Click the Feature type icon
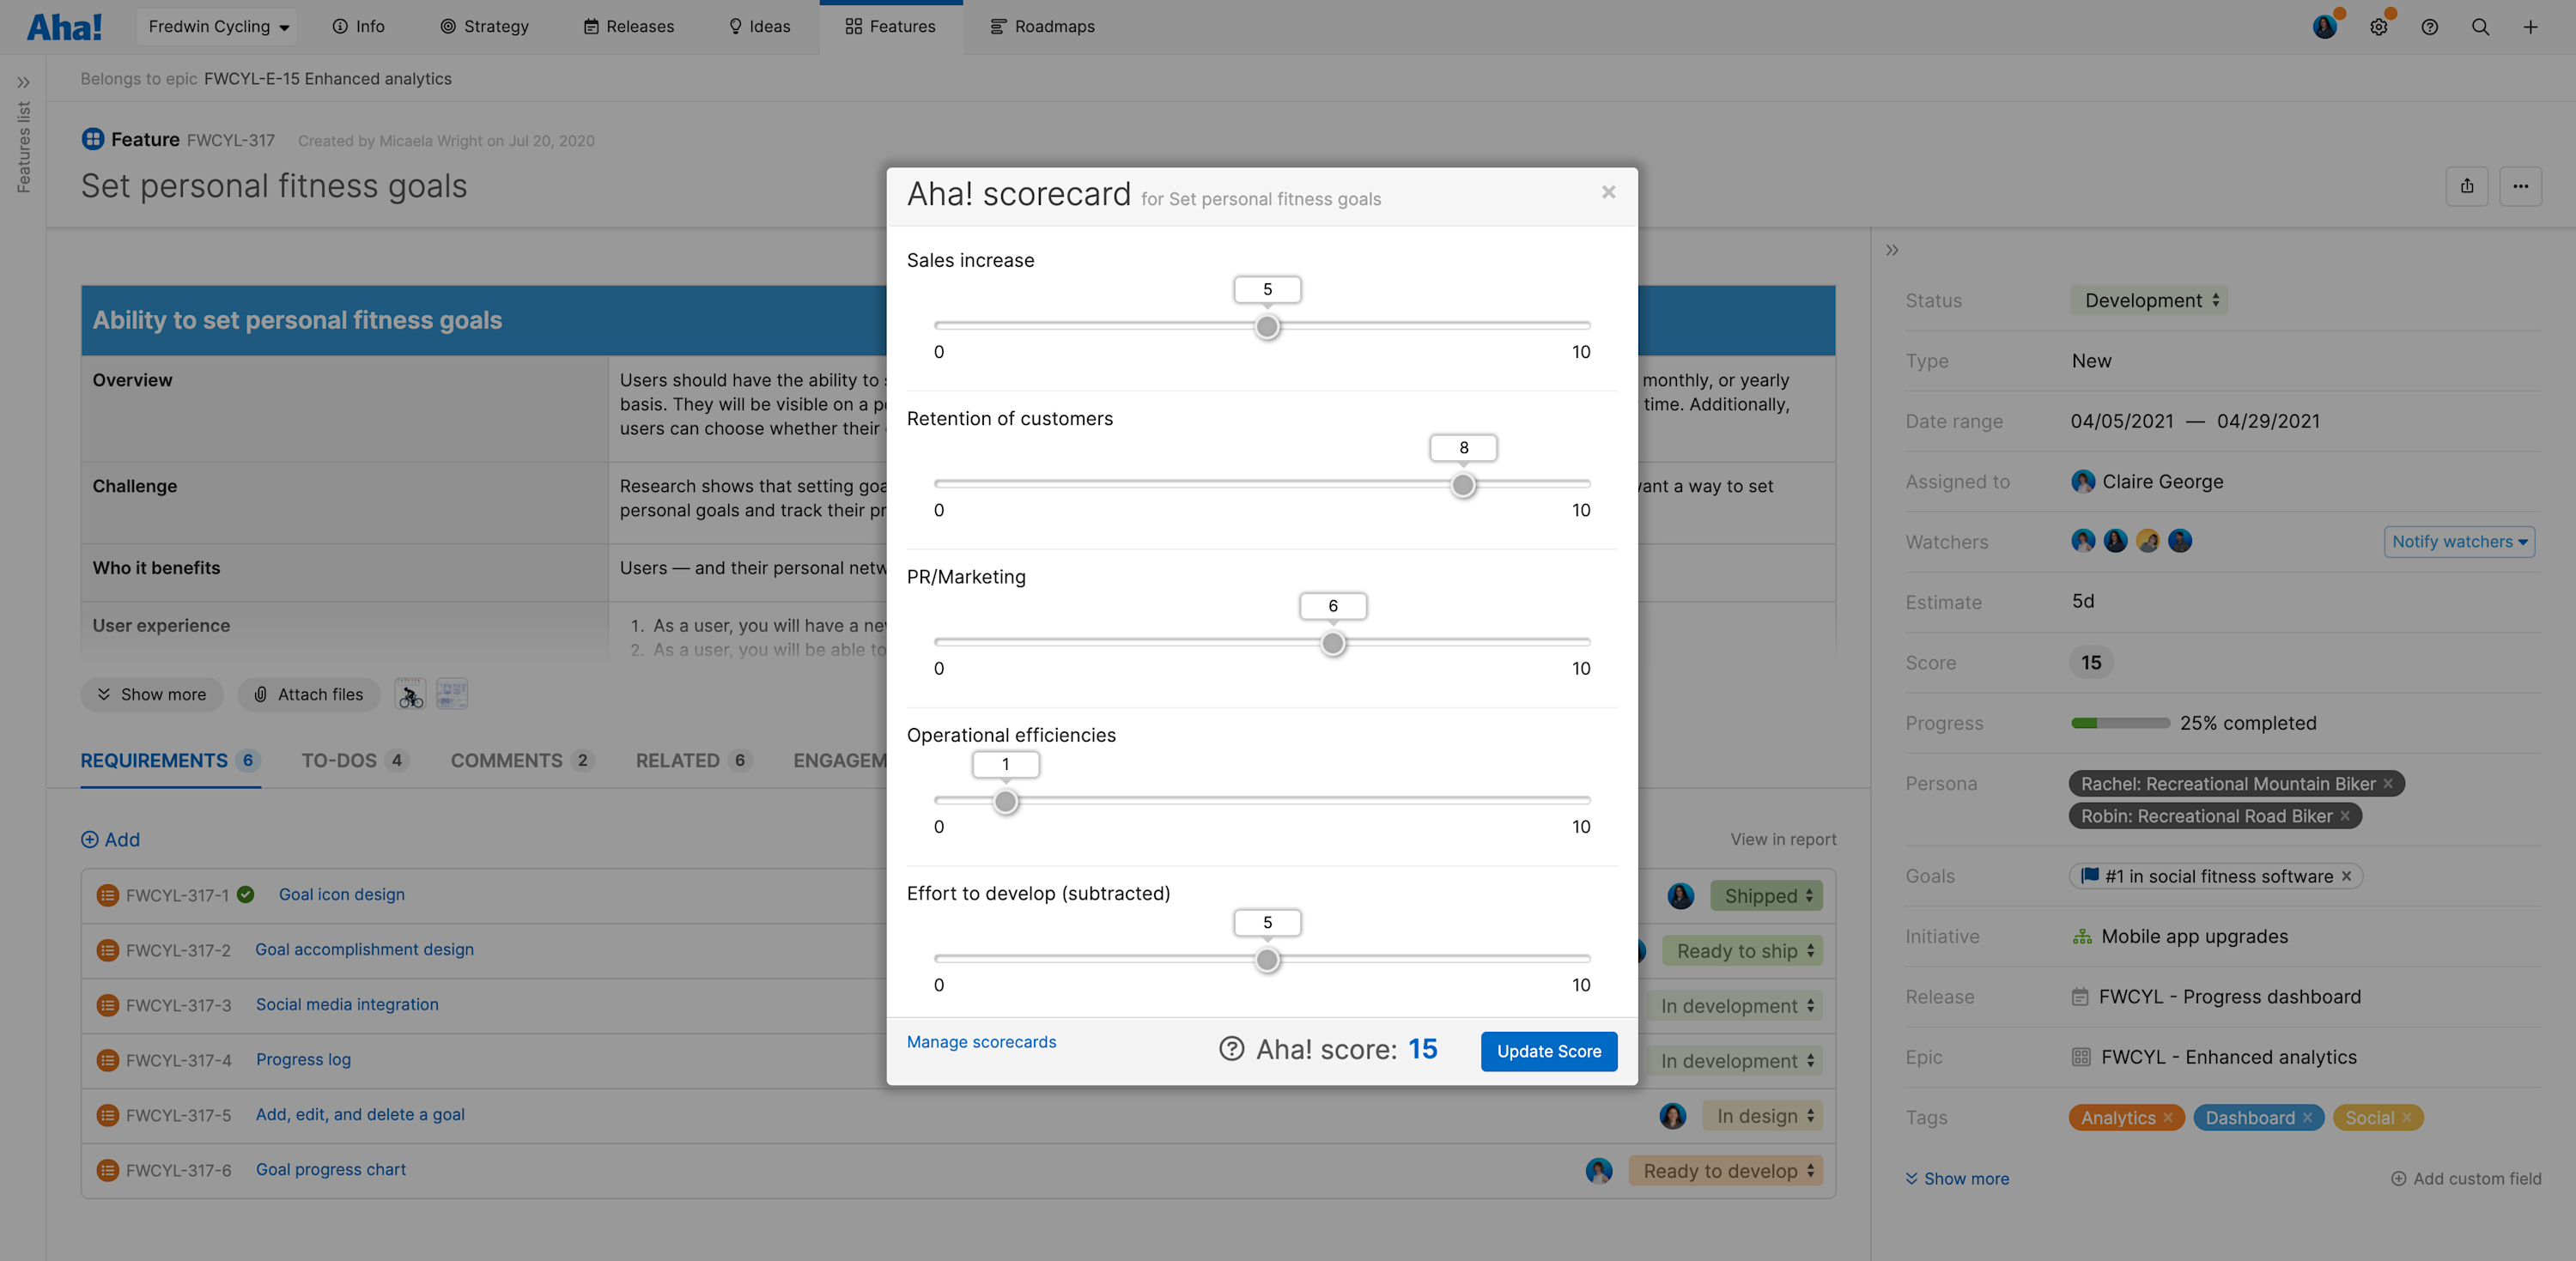The image size is (2576, 1261). [x=92, y=139]
